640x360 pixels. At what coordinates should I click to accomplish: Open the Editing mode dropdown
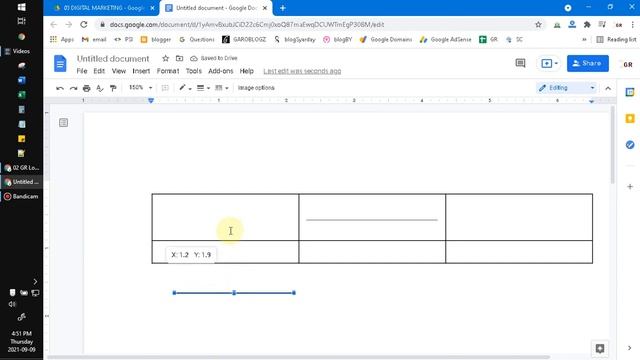[x=566, y=88]
